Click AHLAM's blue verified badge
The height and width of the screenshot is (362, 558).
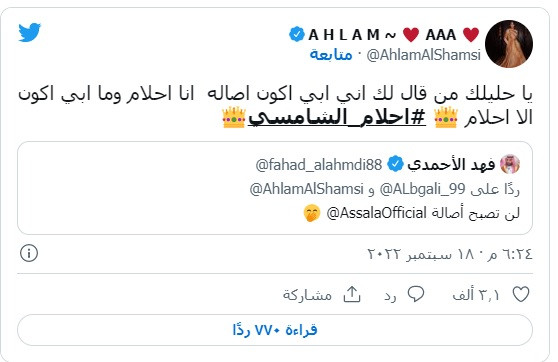pyautogui.click(x=297, y=35)
